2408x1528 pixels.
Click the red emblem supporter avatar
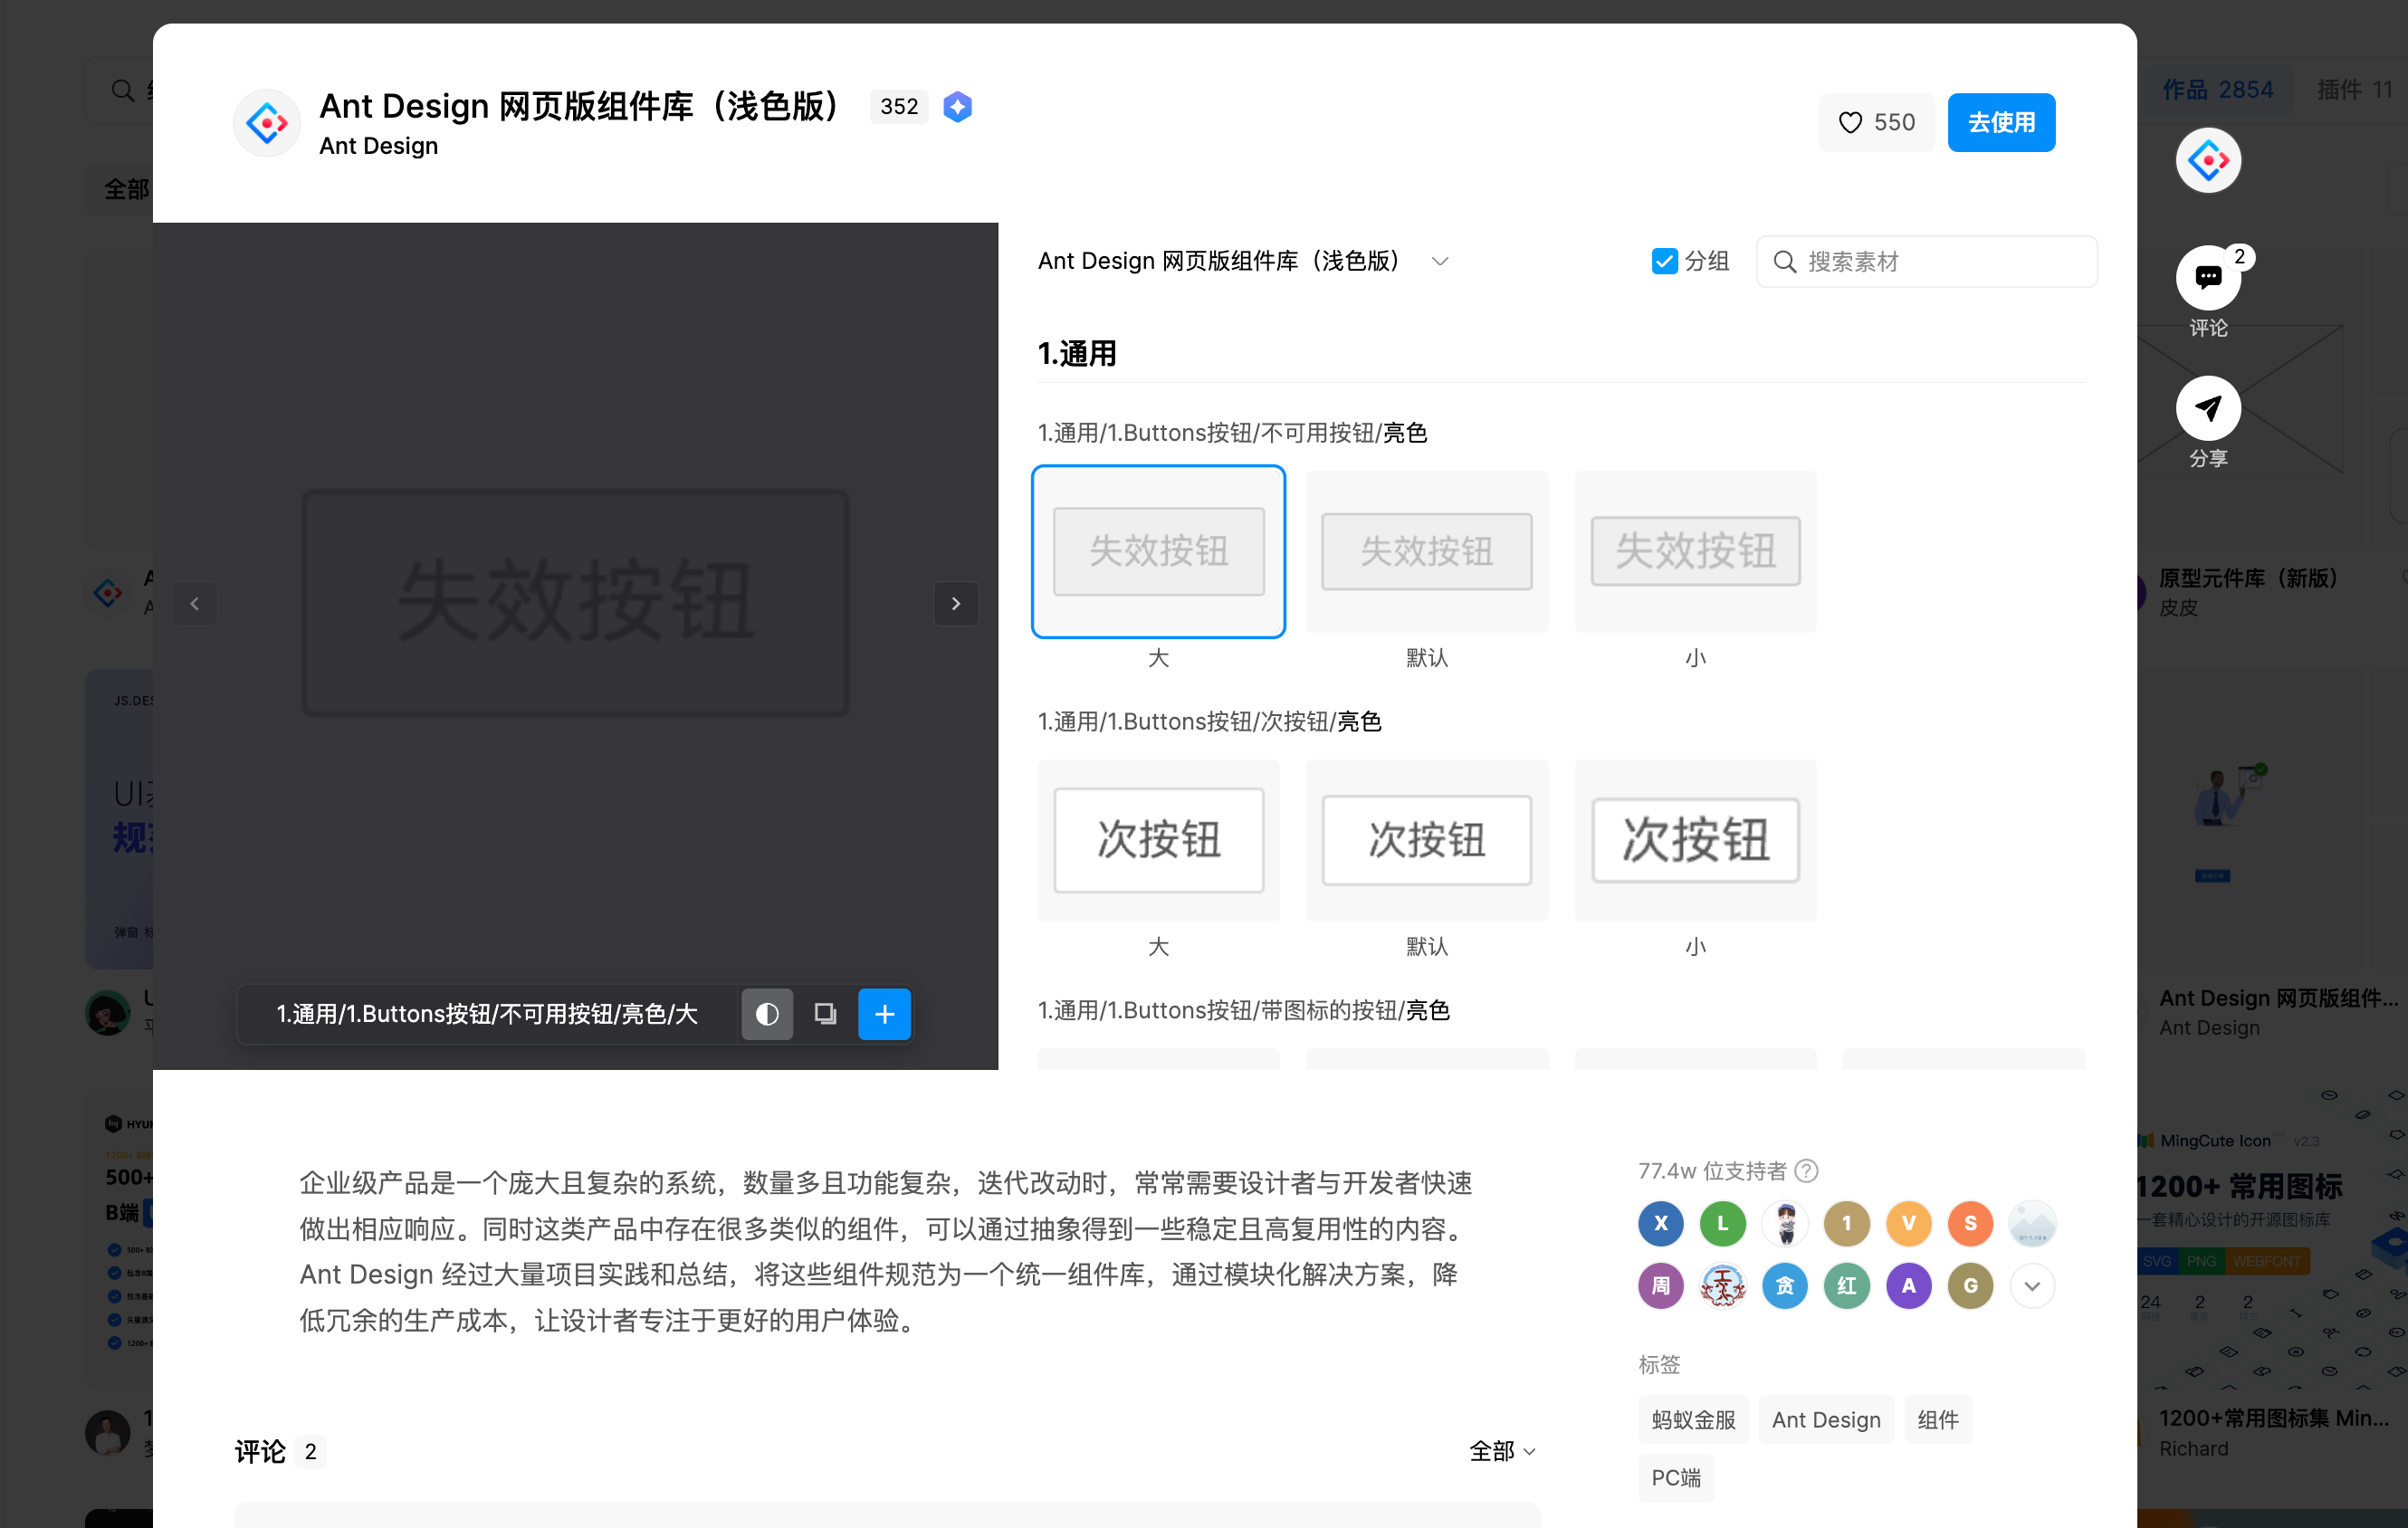pyautogui.click(x=1722, y=1285)
